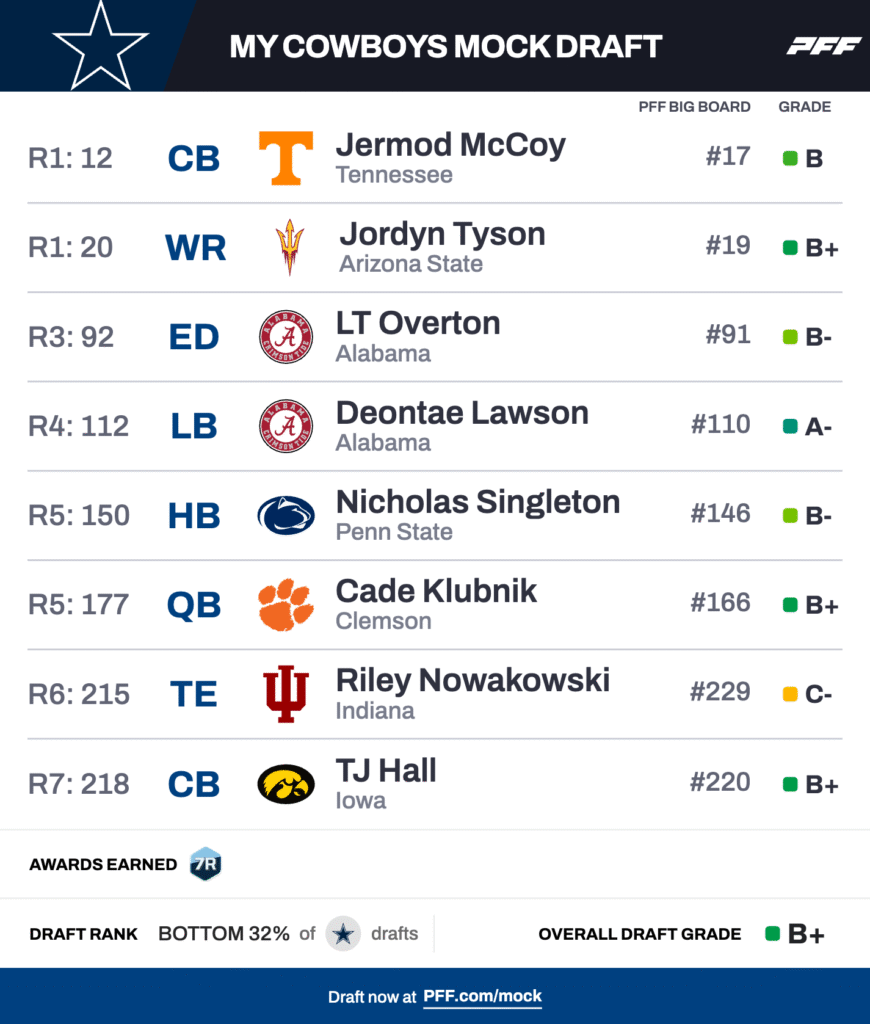Click the Penn State Nittany Lion logo
Viewport: 870px width, 1024px height.
click(286, 515)
